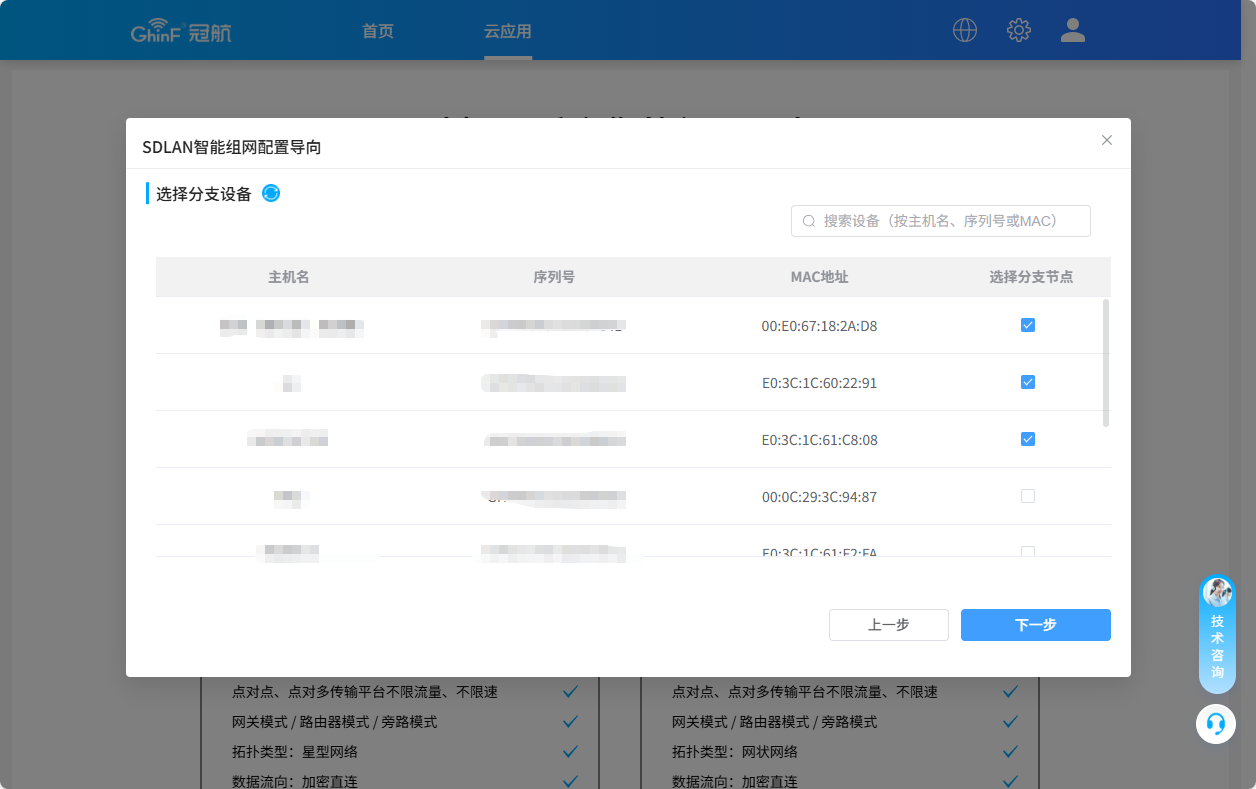The image size is (1256, 789).
Task: Open the globe language icon
Action: point(965,30)
